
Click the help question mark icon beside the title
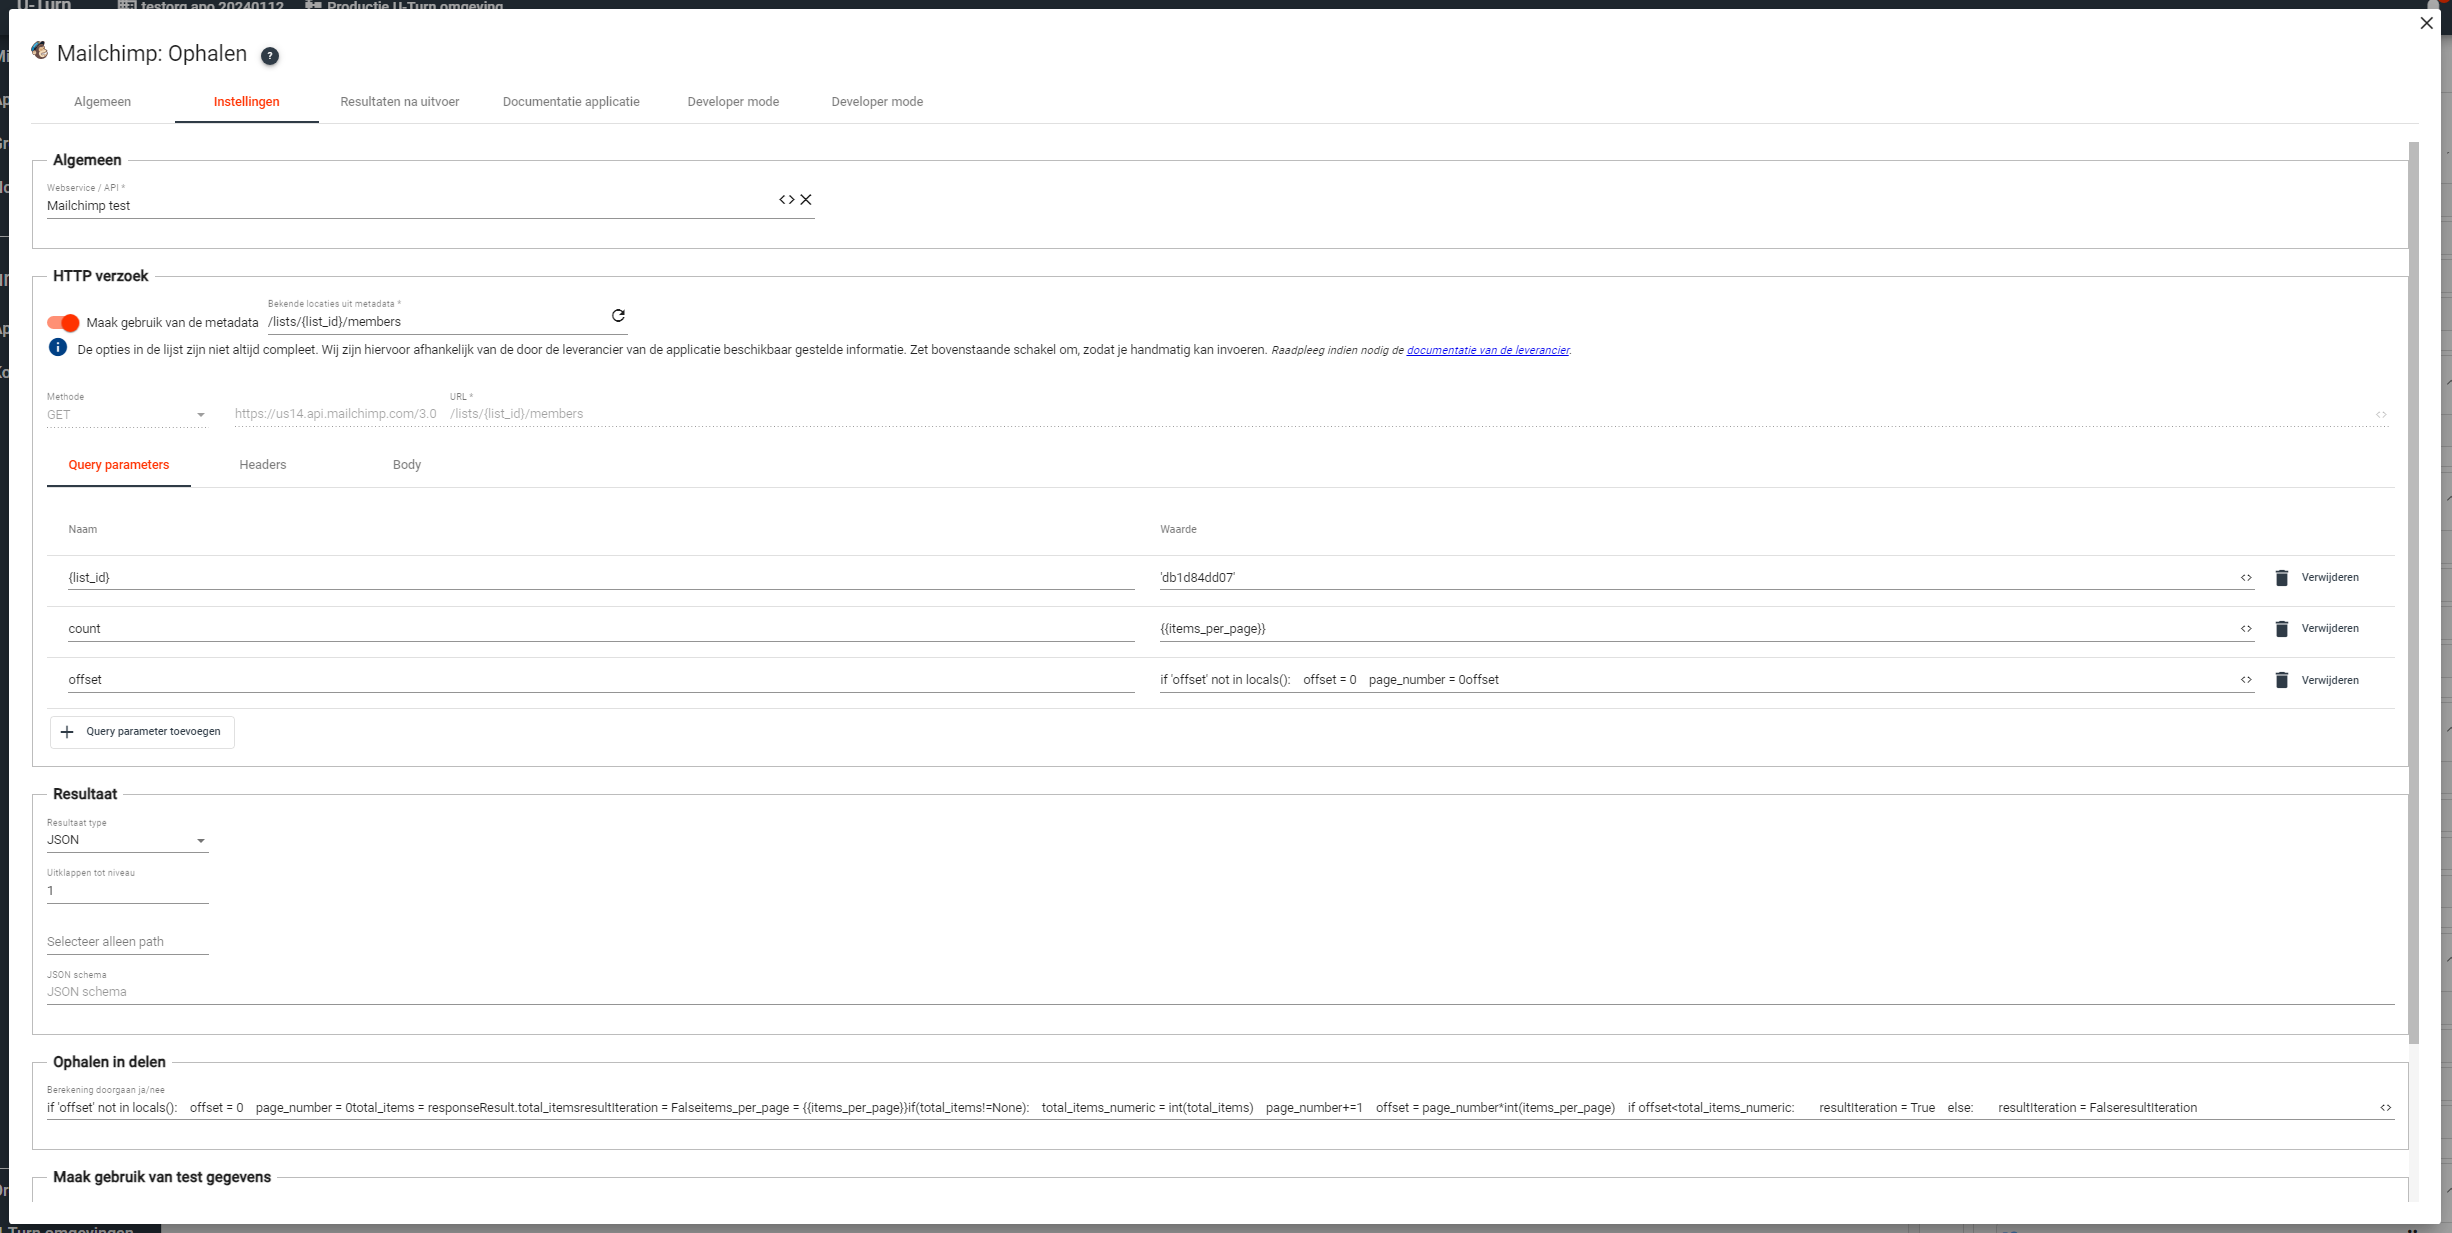(x=270, y=56)
